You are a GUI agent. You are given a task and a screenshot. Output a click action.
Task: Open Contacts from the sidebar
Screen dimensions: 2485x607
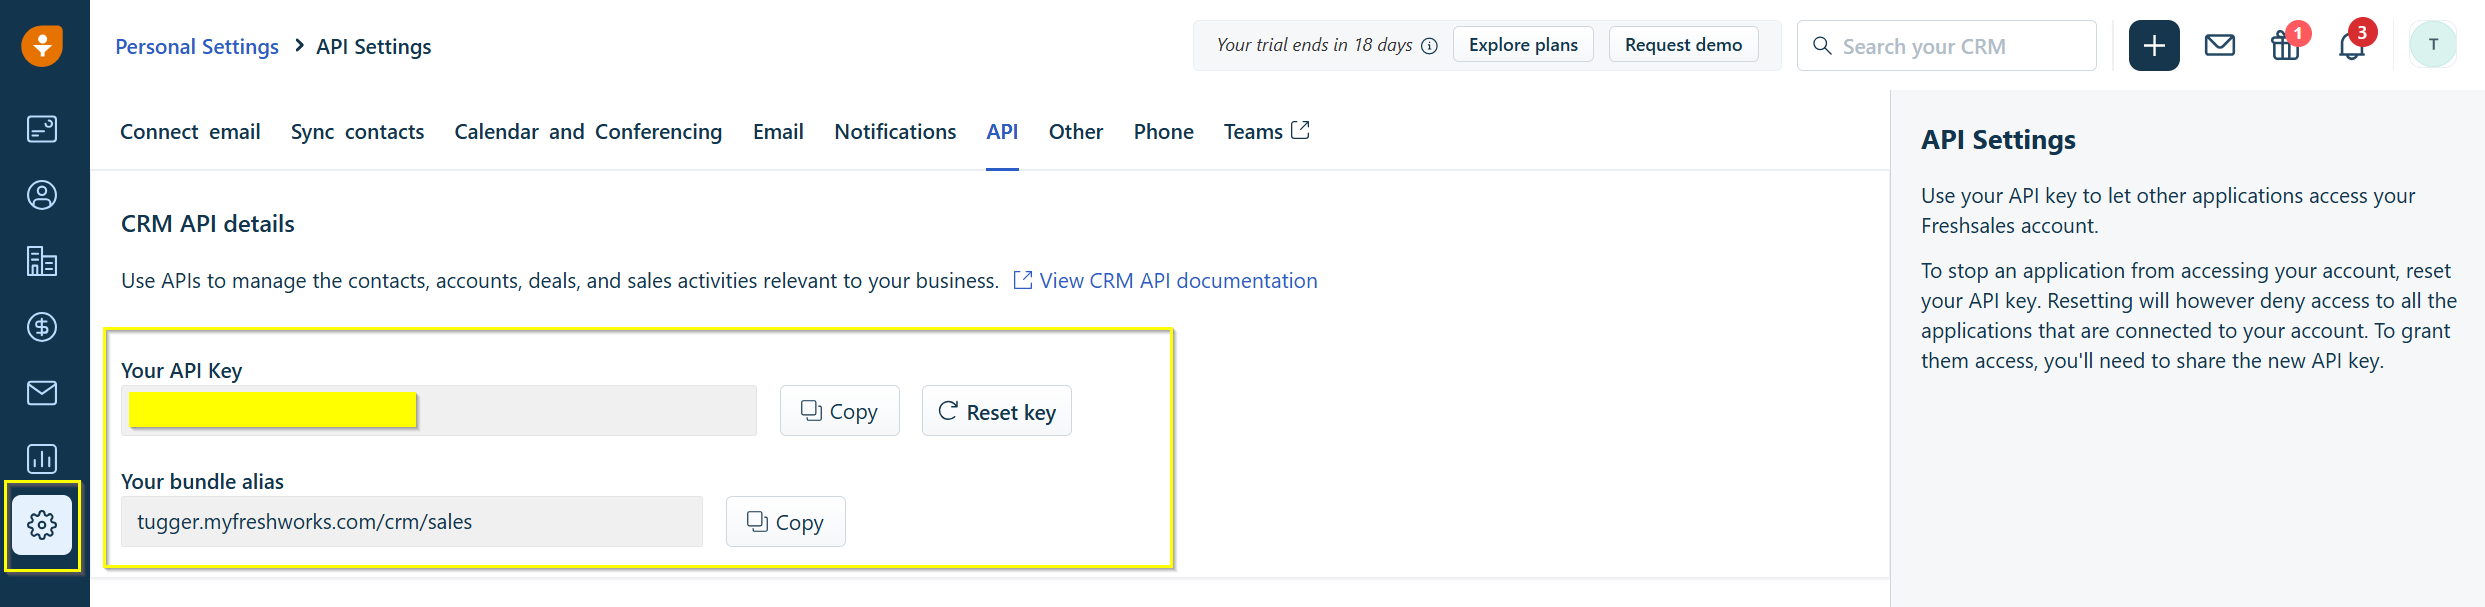point(42,195)
